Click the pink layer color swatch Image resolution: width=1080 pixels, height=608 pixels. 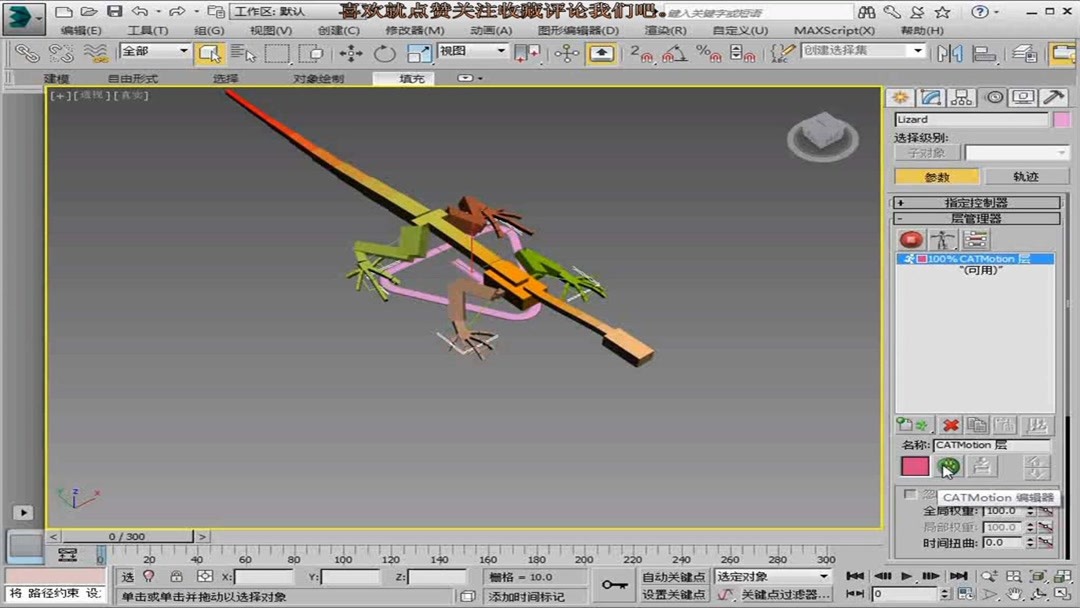click(914, 466)
